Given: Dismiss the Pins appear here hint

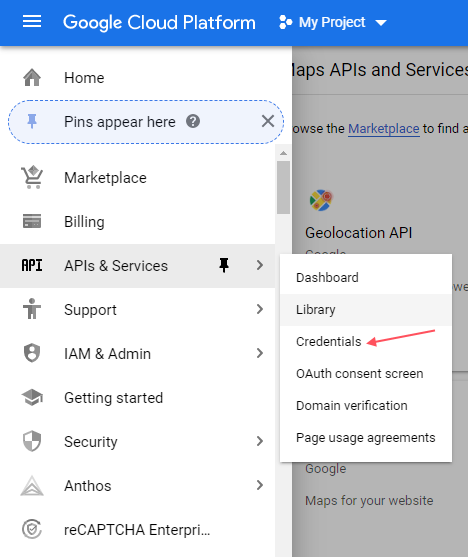Looking at the screenshot, I should pos(268,121).
